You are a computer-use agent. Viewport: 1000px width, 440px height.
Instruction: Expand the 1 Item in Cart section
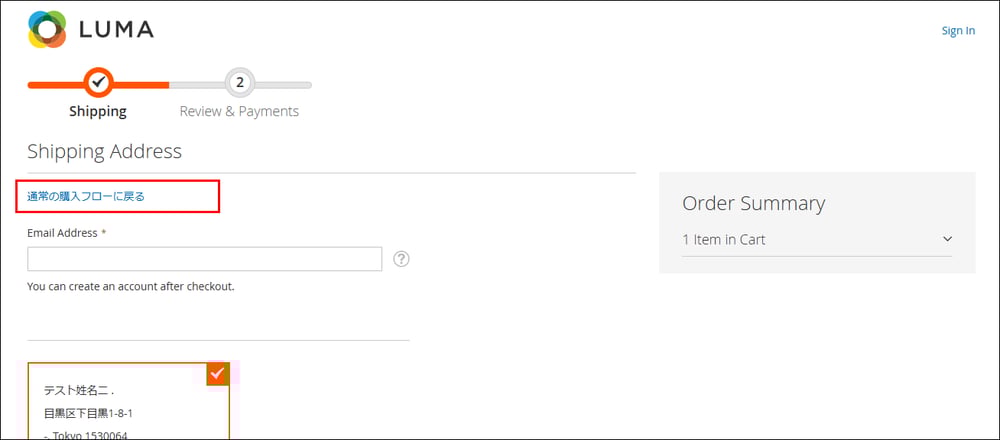[817, 240]
